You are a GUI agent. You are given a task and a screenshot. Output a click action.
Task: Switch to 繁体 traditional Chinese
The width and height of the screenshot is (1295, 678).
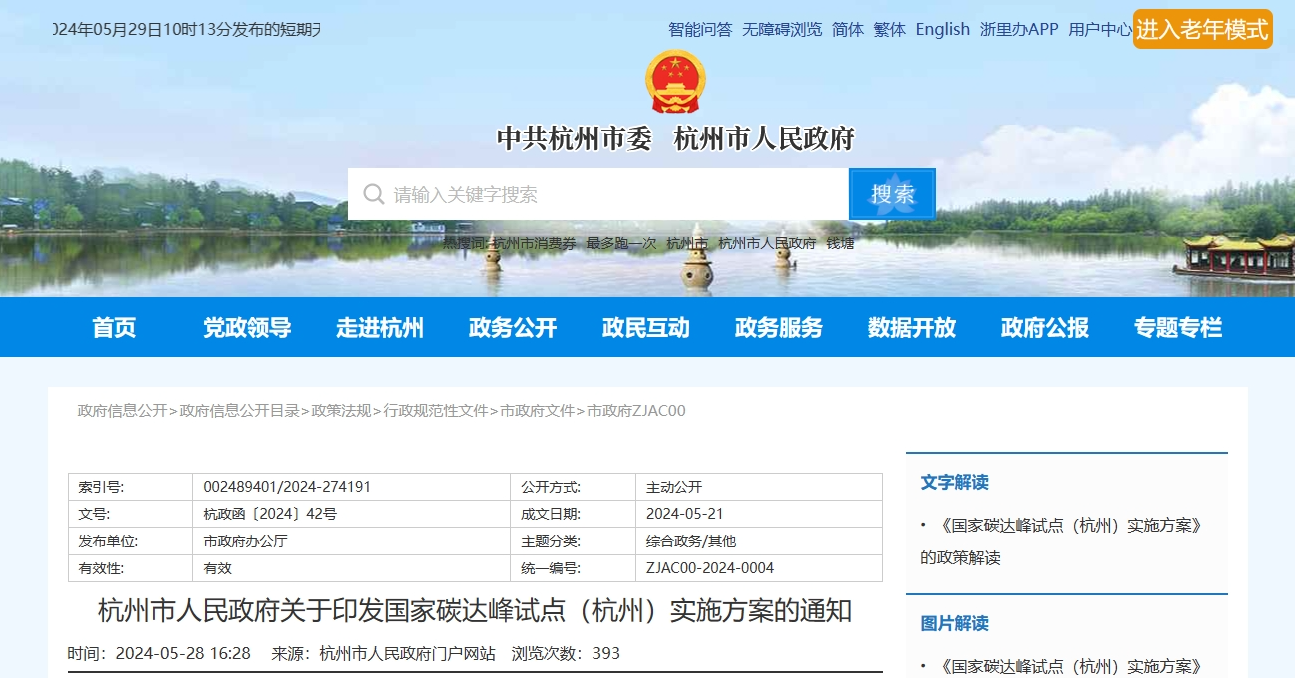[x=889, y=29]
